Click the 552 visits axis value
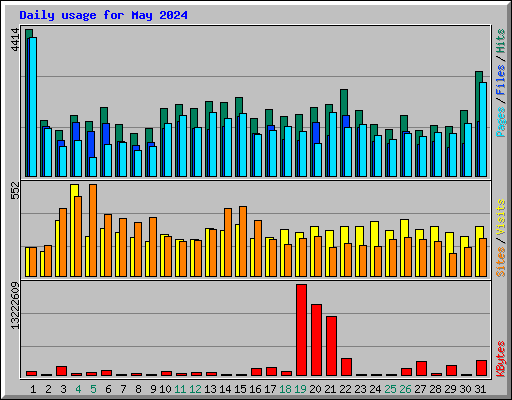 15,190
